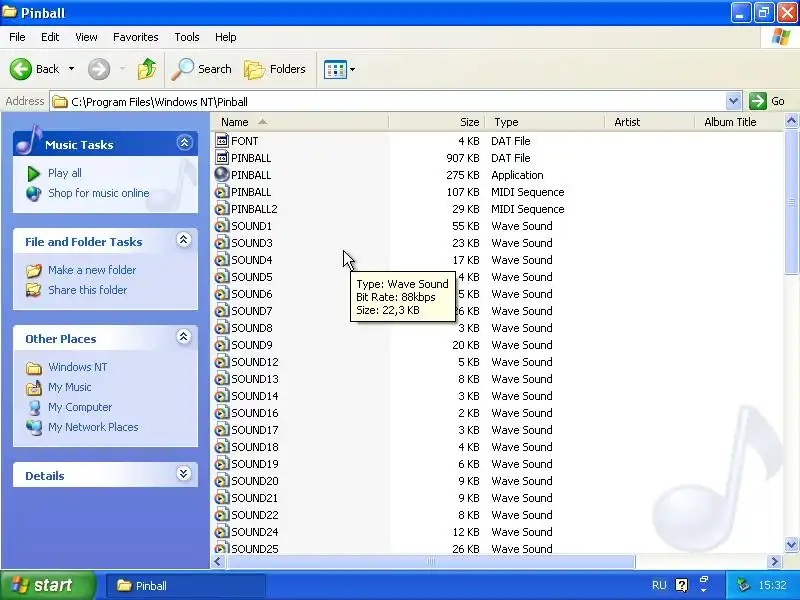800x600 pixels.
Task: Expand the Details panel
Action: [184, 473]
